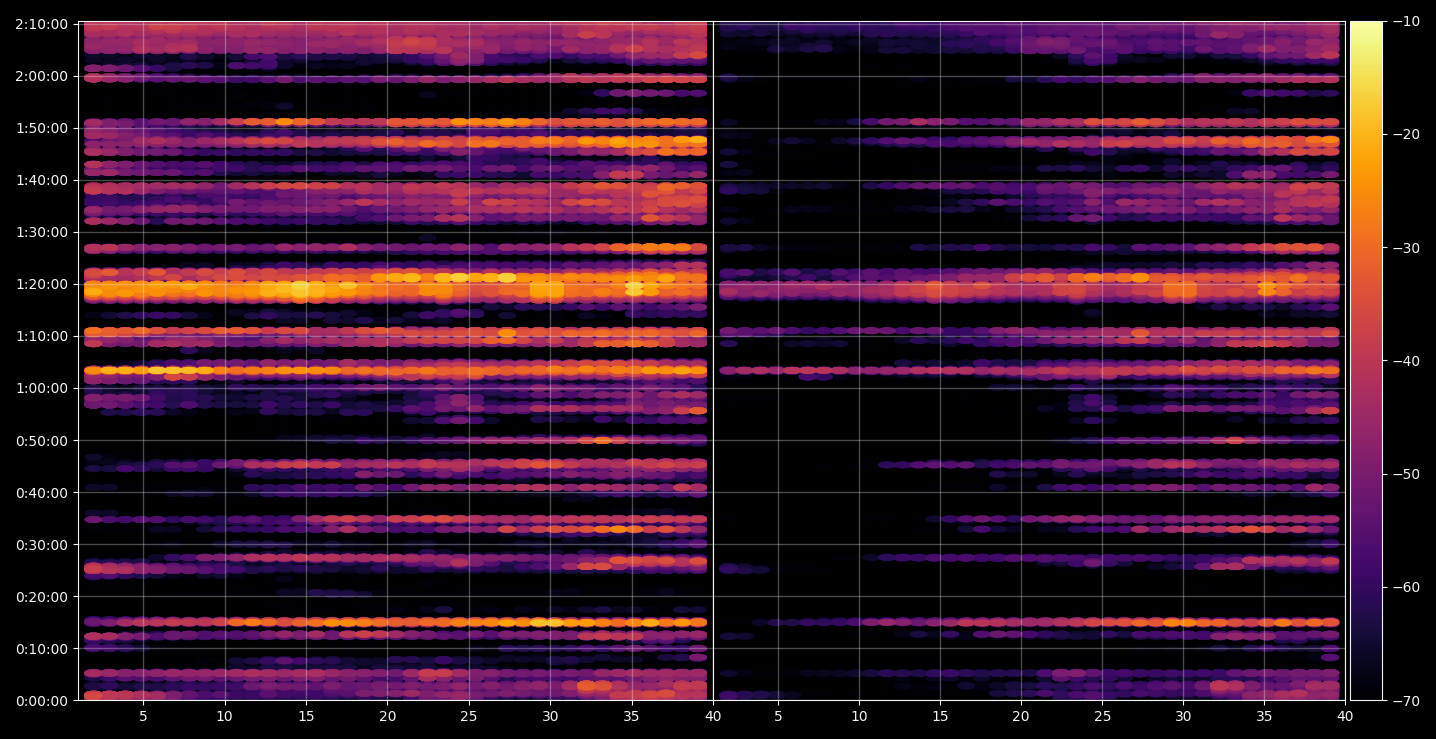Click the −50 colorbar tick label
This screenshot has width=1436, height=739.
(1406, 474)
